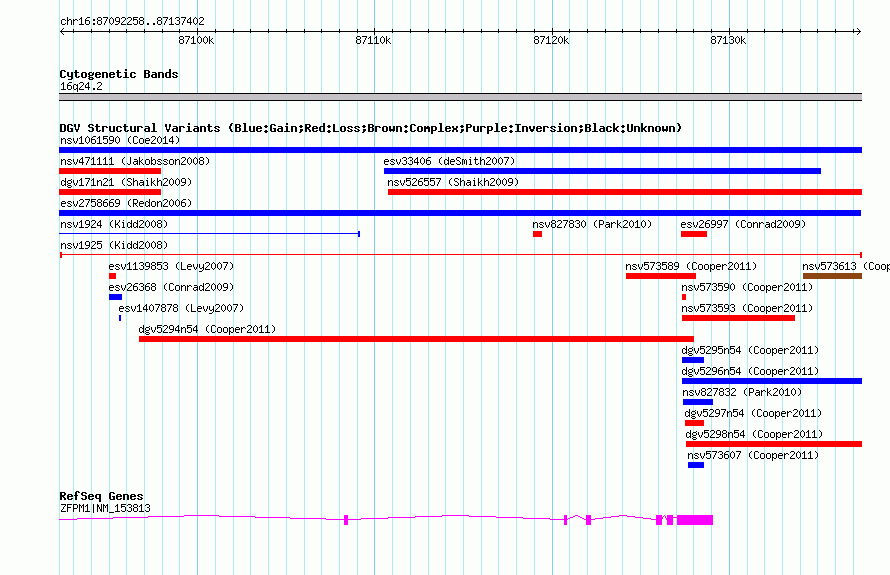Image resolution: width=890 pixels, height=575 pixels.
Task: Click the nsv526557 (Shaikh2009) label
Action: tap(453, 182)
